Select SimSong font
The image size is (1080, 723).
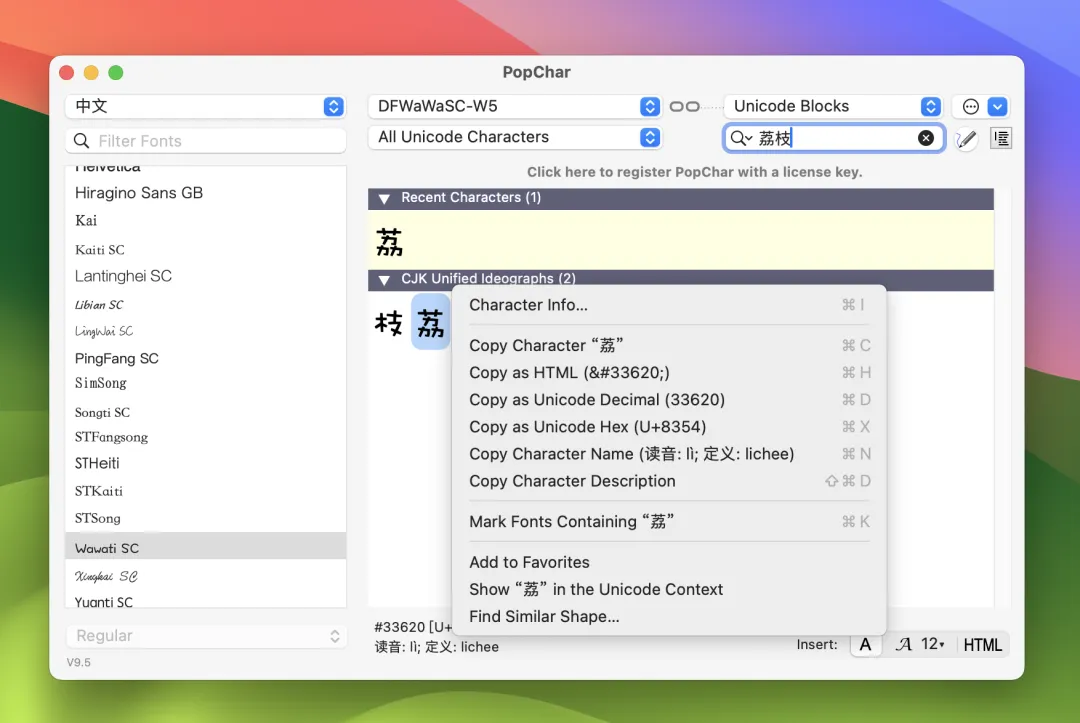click(x=205, y=383)
